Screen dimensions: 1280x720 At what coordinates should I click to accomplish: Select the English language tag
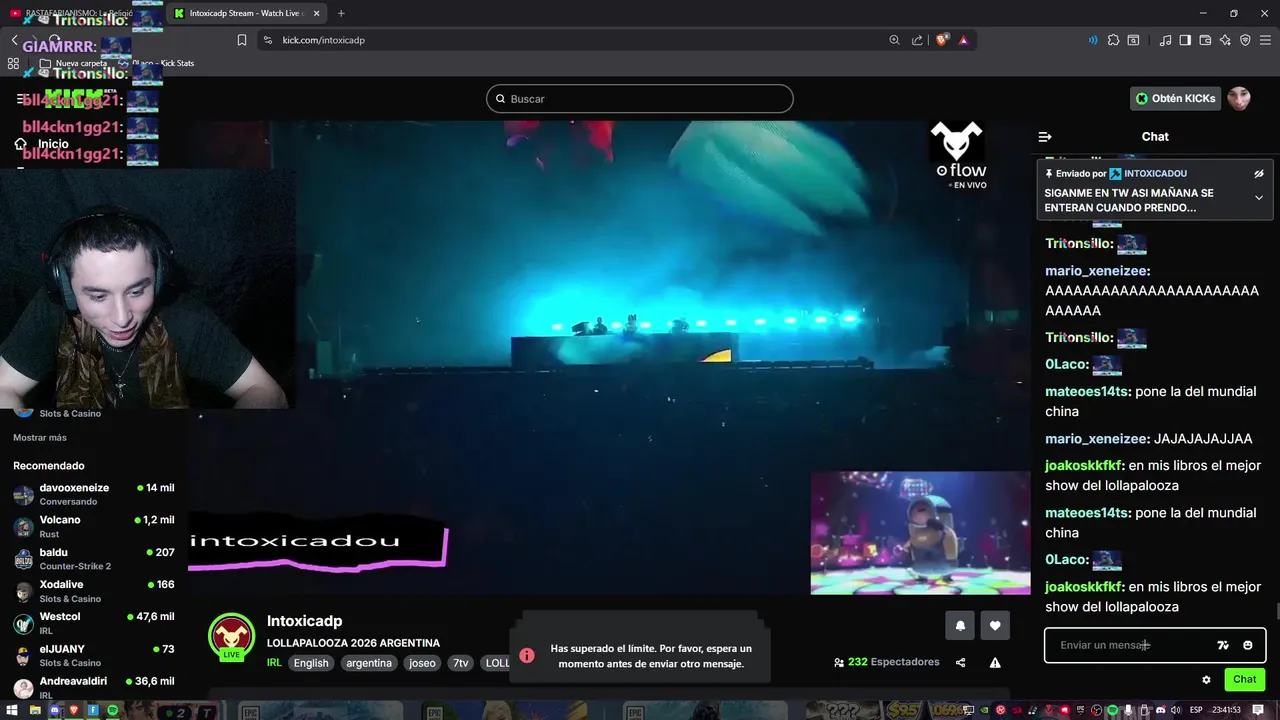(311, 663)
